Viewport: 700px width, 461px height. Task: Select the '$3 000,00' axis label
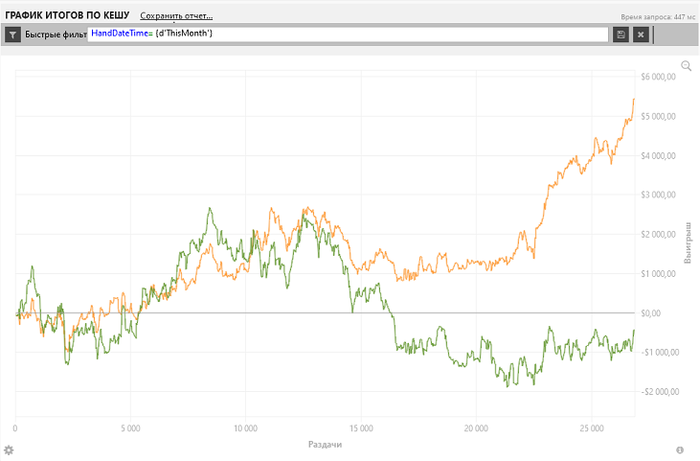click(x=658, y=195)
